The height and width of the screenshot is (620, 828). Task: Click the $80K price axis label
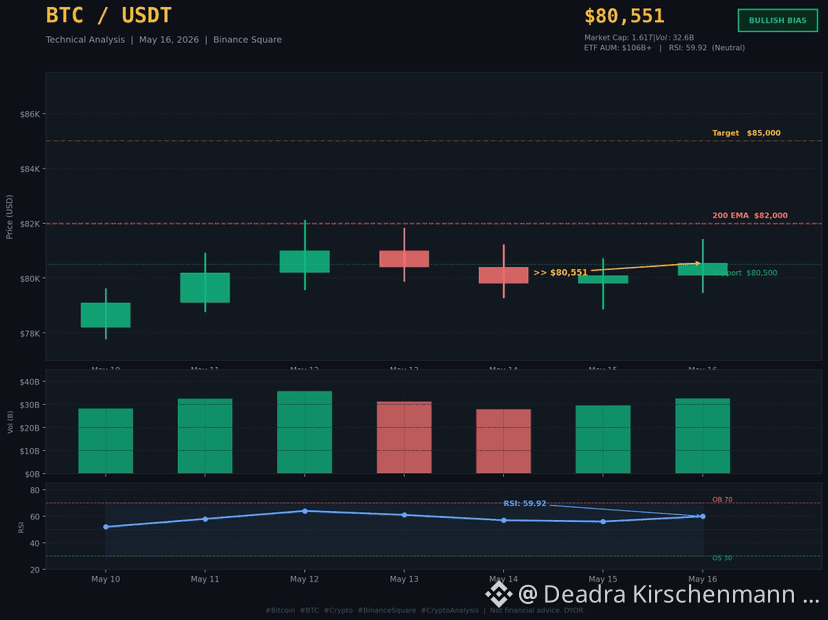pos(30,279)
